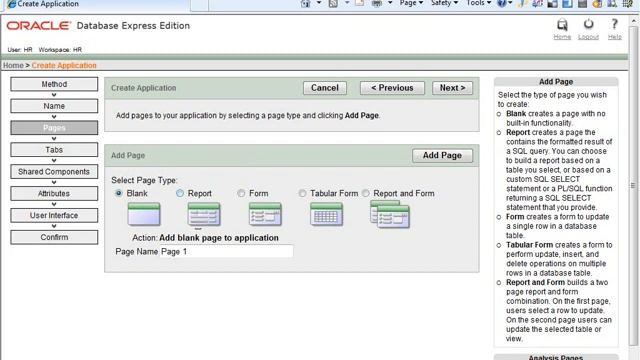The image size is (640, 360).
Task: Go to the Attributes wizard step
Action: pos(54,193)
